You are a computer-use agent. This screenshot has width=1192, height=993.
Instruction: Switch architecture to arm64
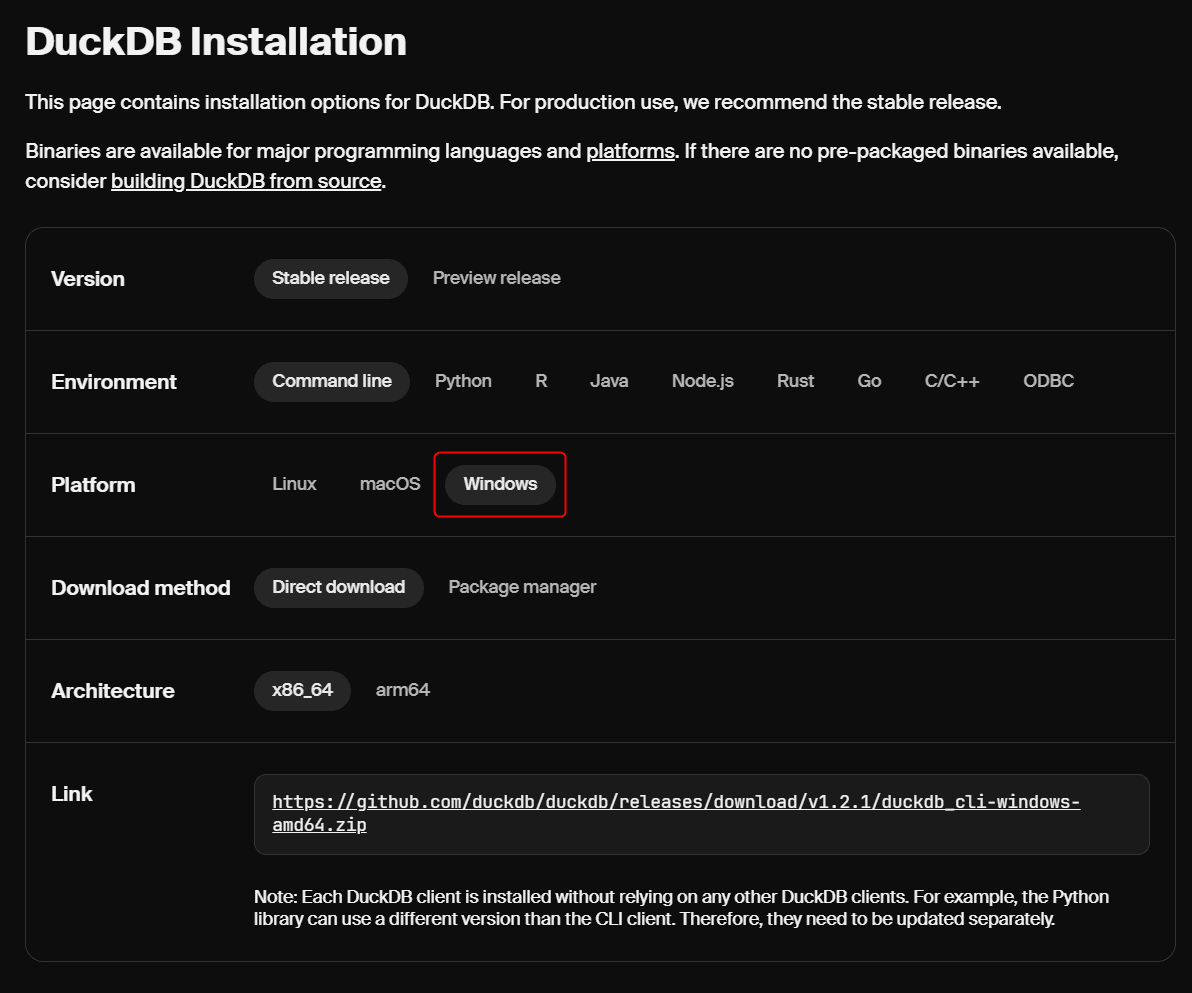coord(403,690)
